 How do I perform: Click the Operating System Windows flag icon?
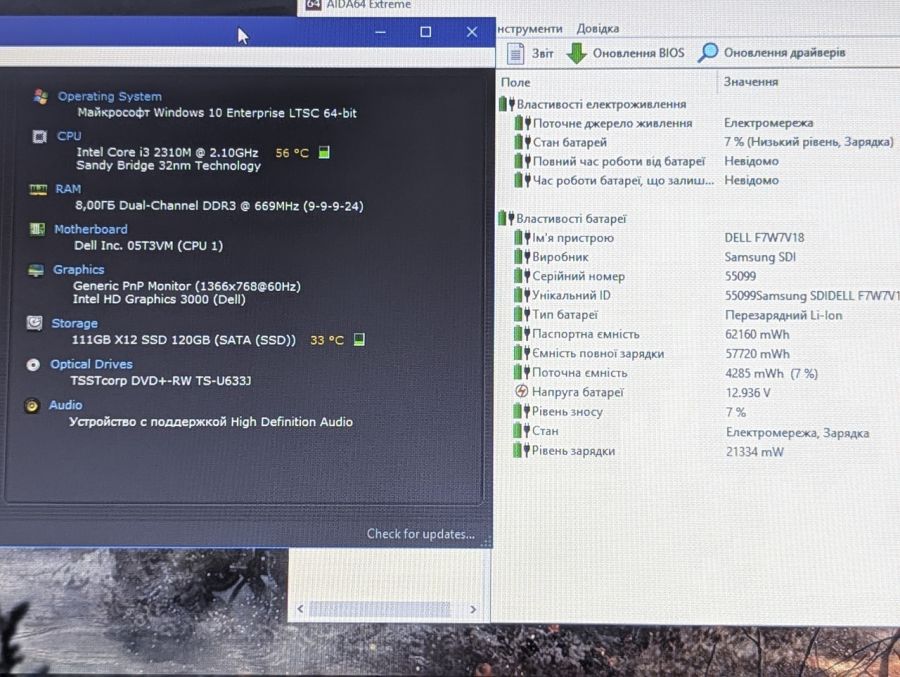40,96
